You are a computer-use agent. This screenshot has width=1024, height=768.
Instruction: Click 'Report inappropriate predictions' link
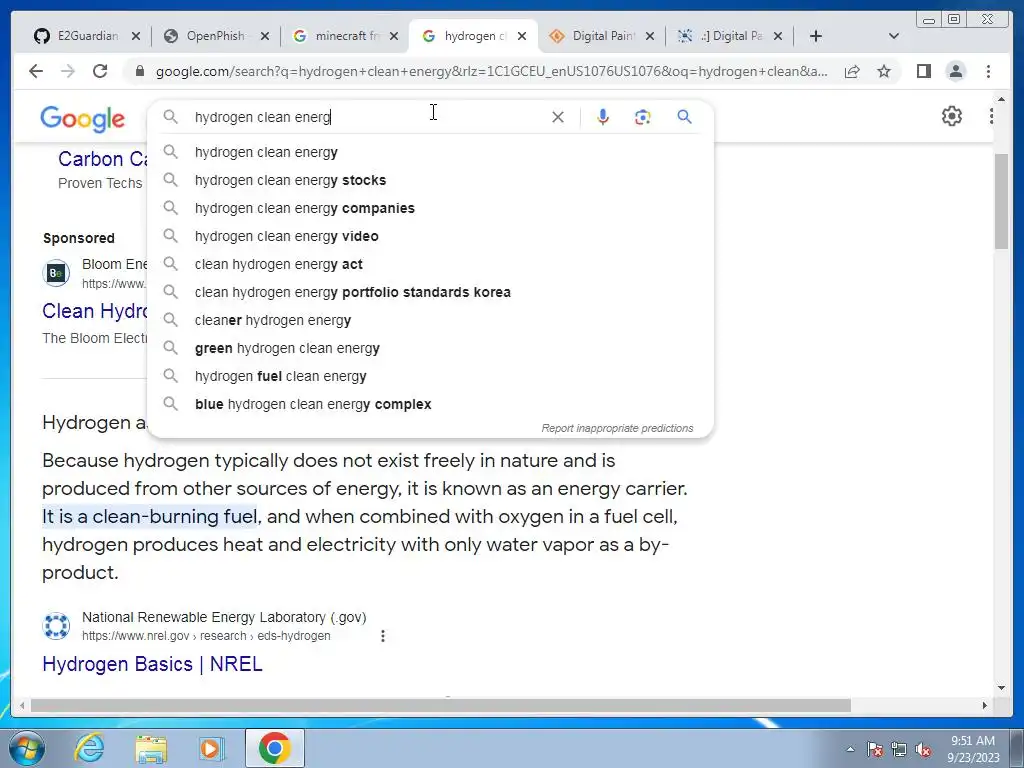click(x=617, y=428)
